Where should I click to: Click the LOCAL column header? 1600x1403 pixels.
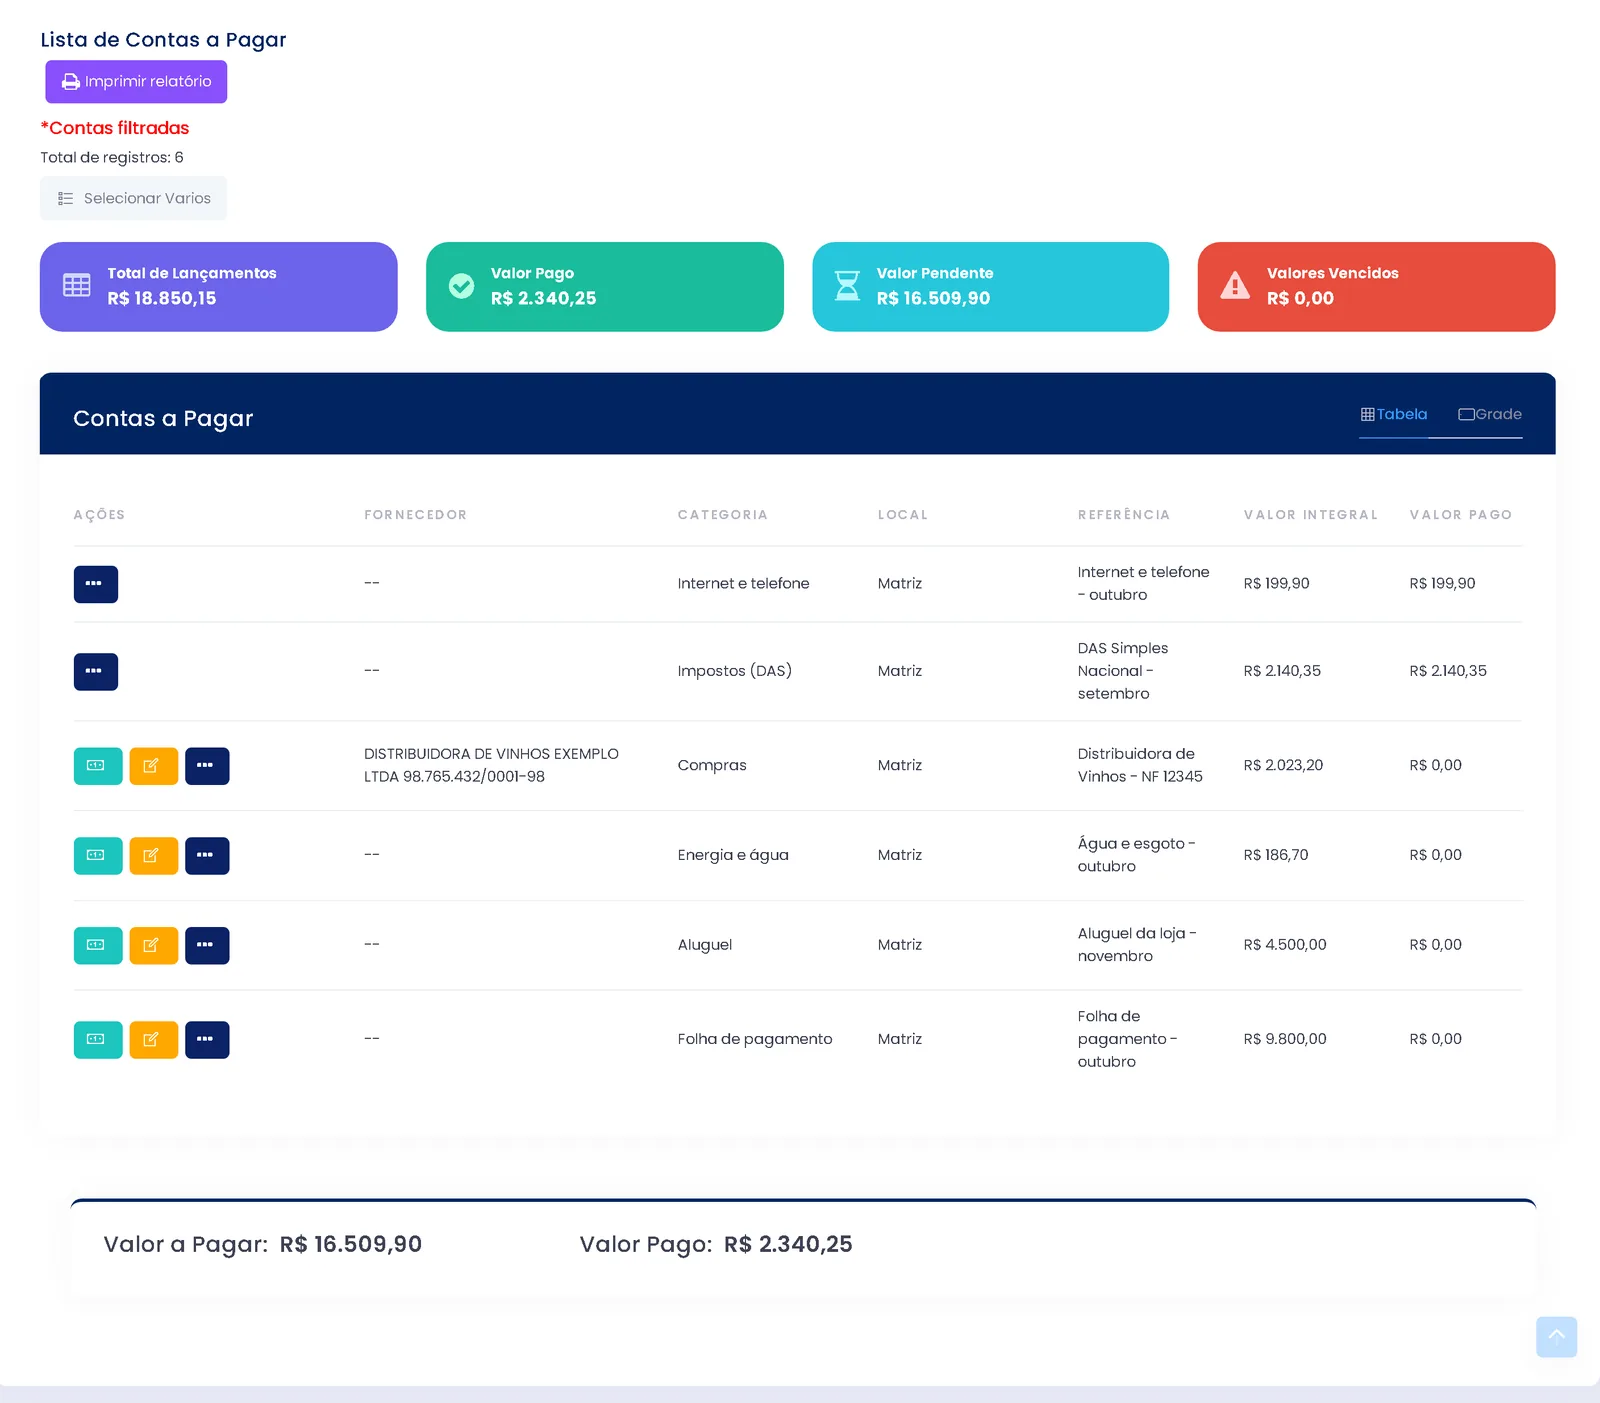coord(903,515)
